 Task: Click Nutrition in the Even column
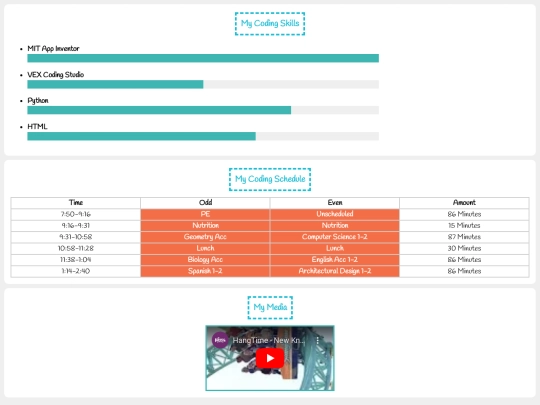pyautogui.click(x=335, y=226)
